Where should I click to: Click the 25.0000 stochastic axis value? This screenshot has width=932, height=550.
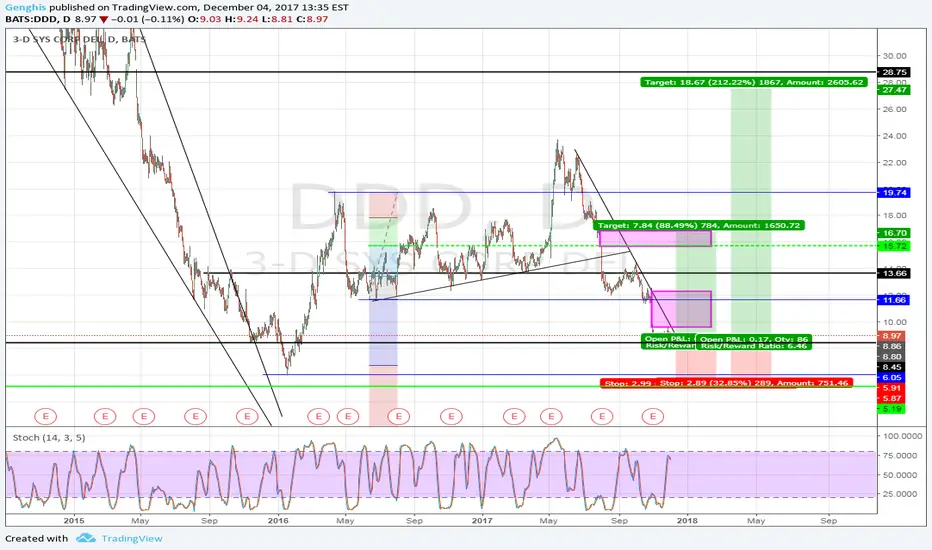[x=902, y=494]
